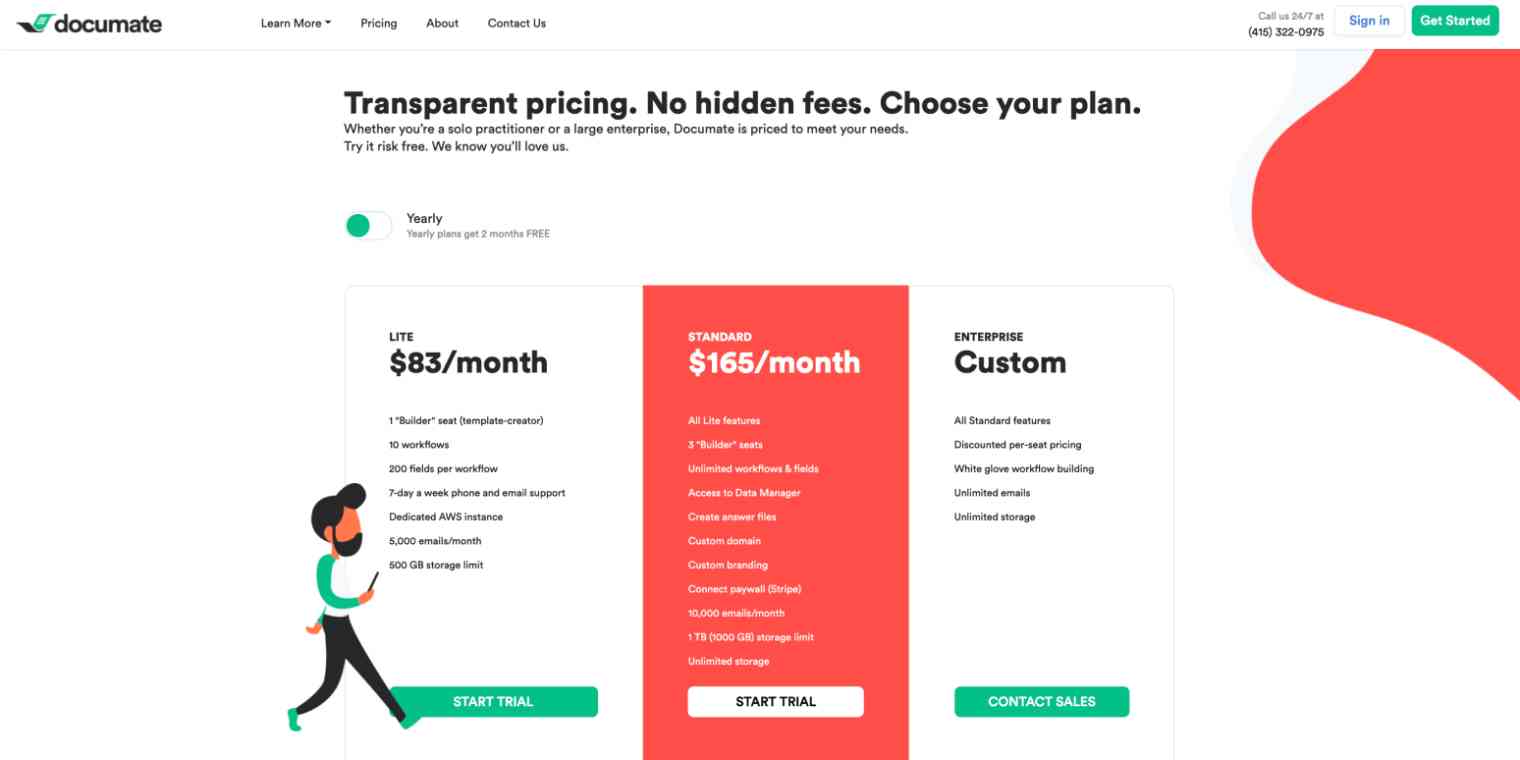
Task: Start trial for the Lite plan
Action: [x=493, y=702]
